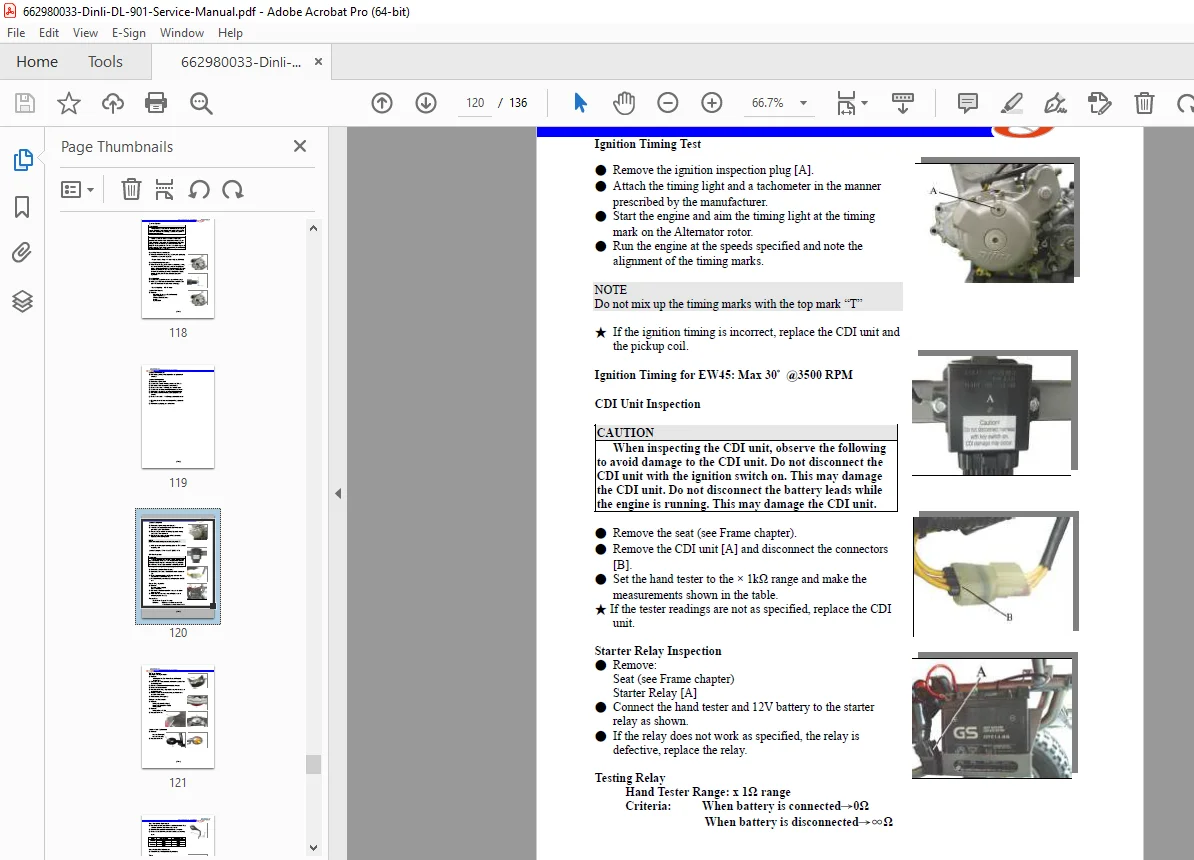Insert page break scissors icon in thumbnails

point(164,189)
